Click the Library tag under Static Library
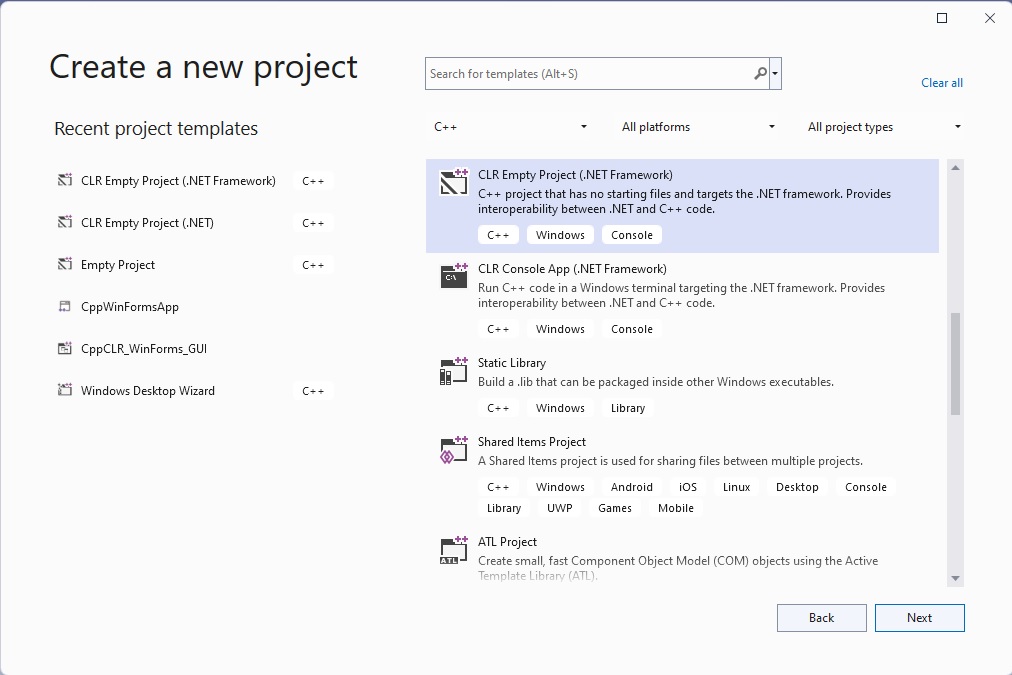 coord(628,408)
